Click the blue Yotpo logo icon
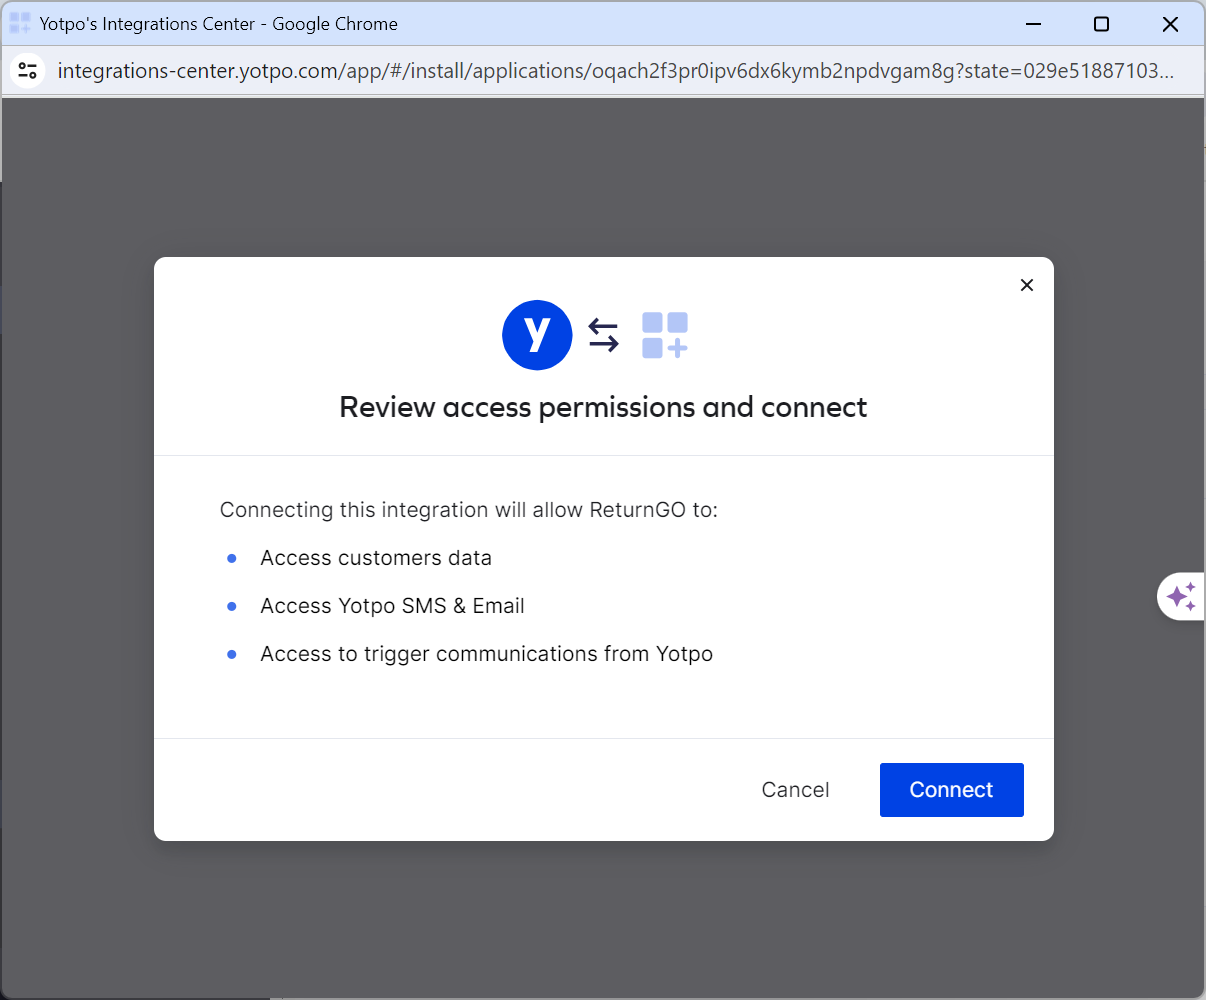The height and width of the screenshot is (1000, 1206). coord(537,335)
